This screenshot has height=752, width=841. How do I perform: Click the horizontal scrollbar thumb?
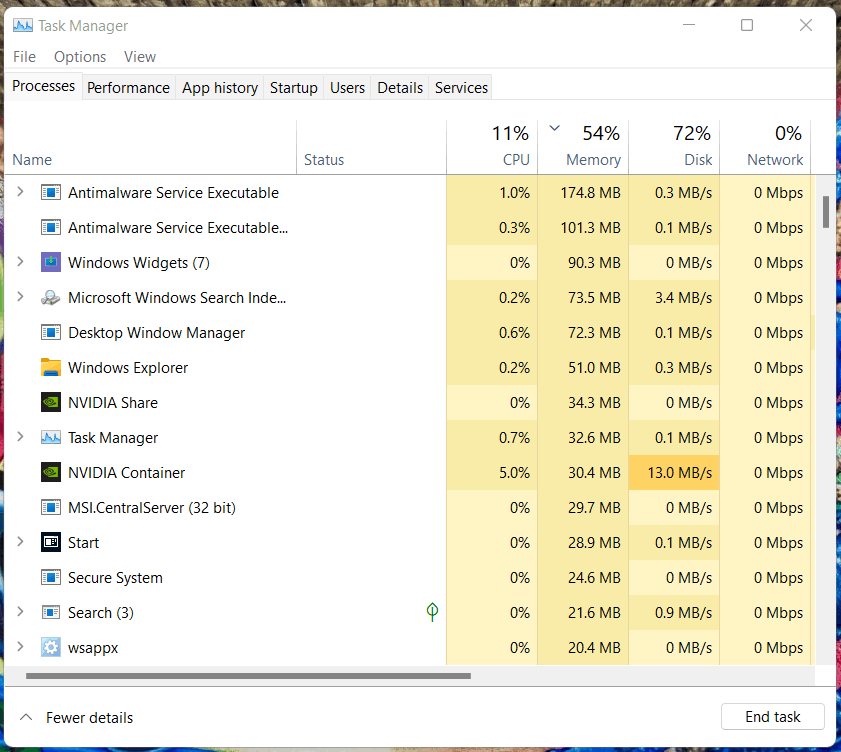click(248, 676)
